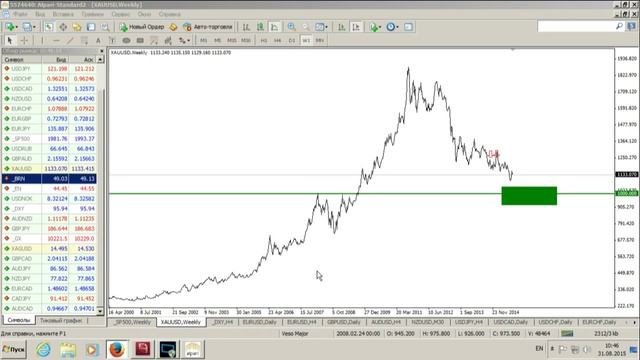Viewport: 640px width, 360px height.
Task: Click the Tile Windows icon
Action: (321, 27)
